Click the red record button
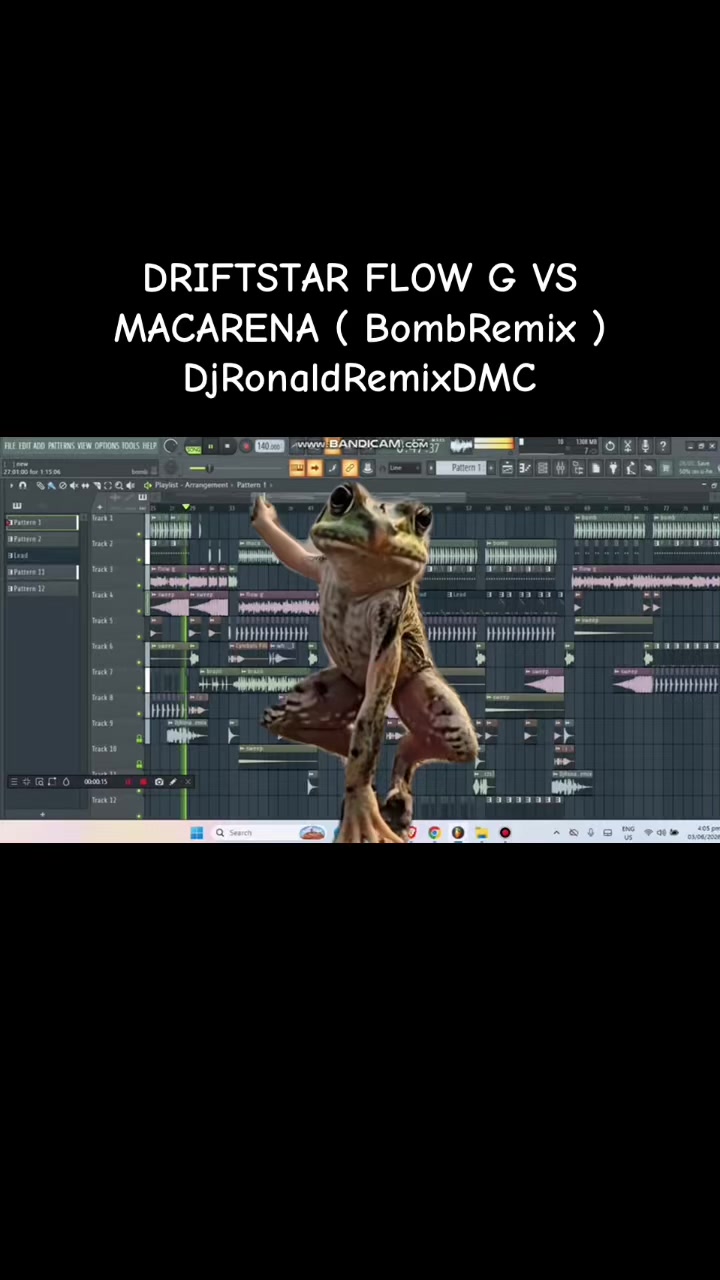 245,445
